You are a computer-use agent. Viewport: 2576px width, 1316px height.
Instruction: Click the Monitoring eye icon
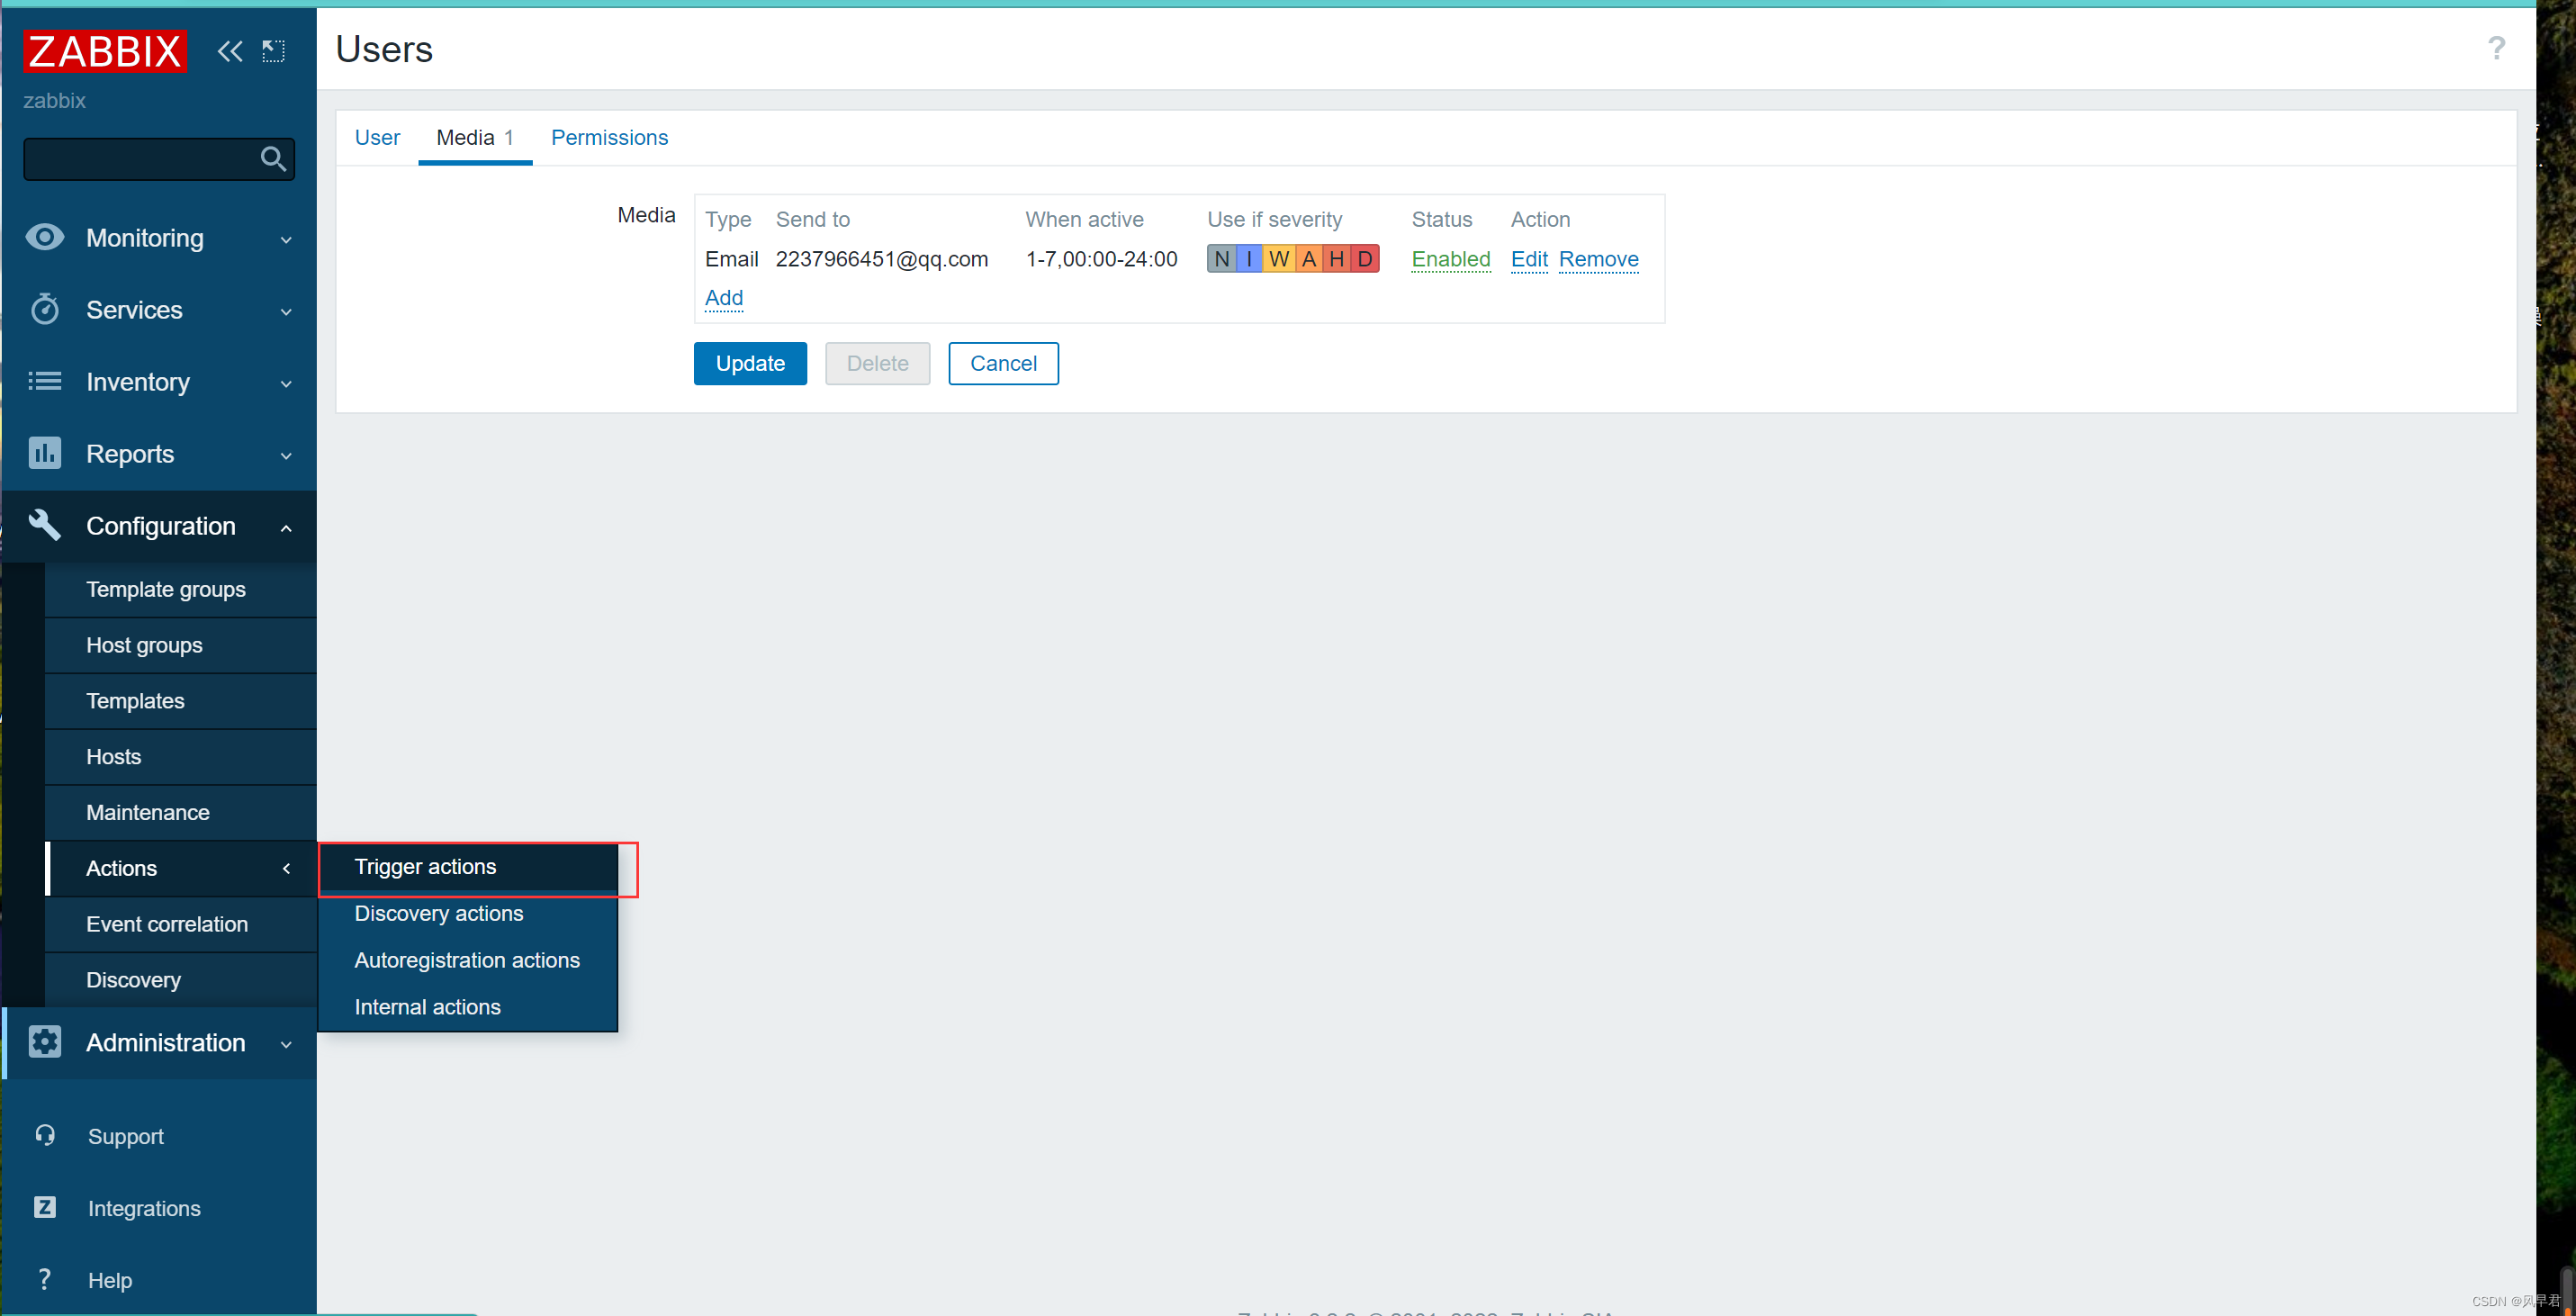coord(45,237)
